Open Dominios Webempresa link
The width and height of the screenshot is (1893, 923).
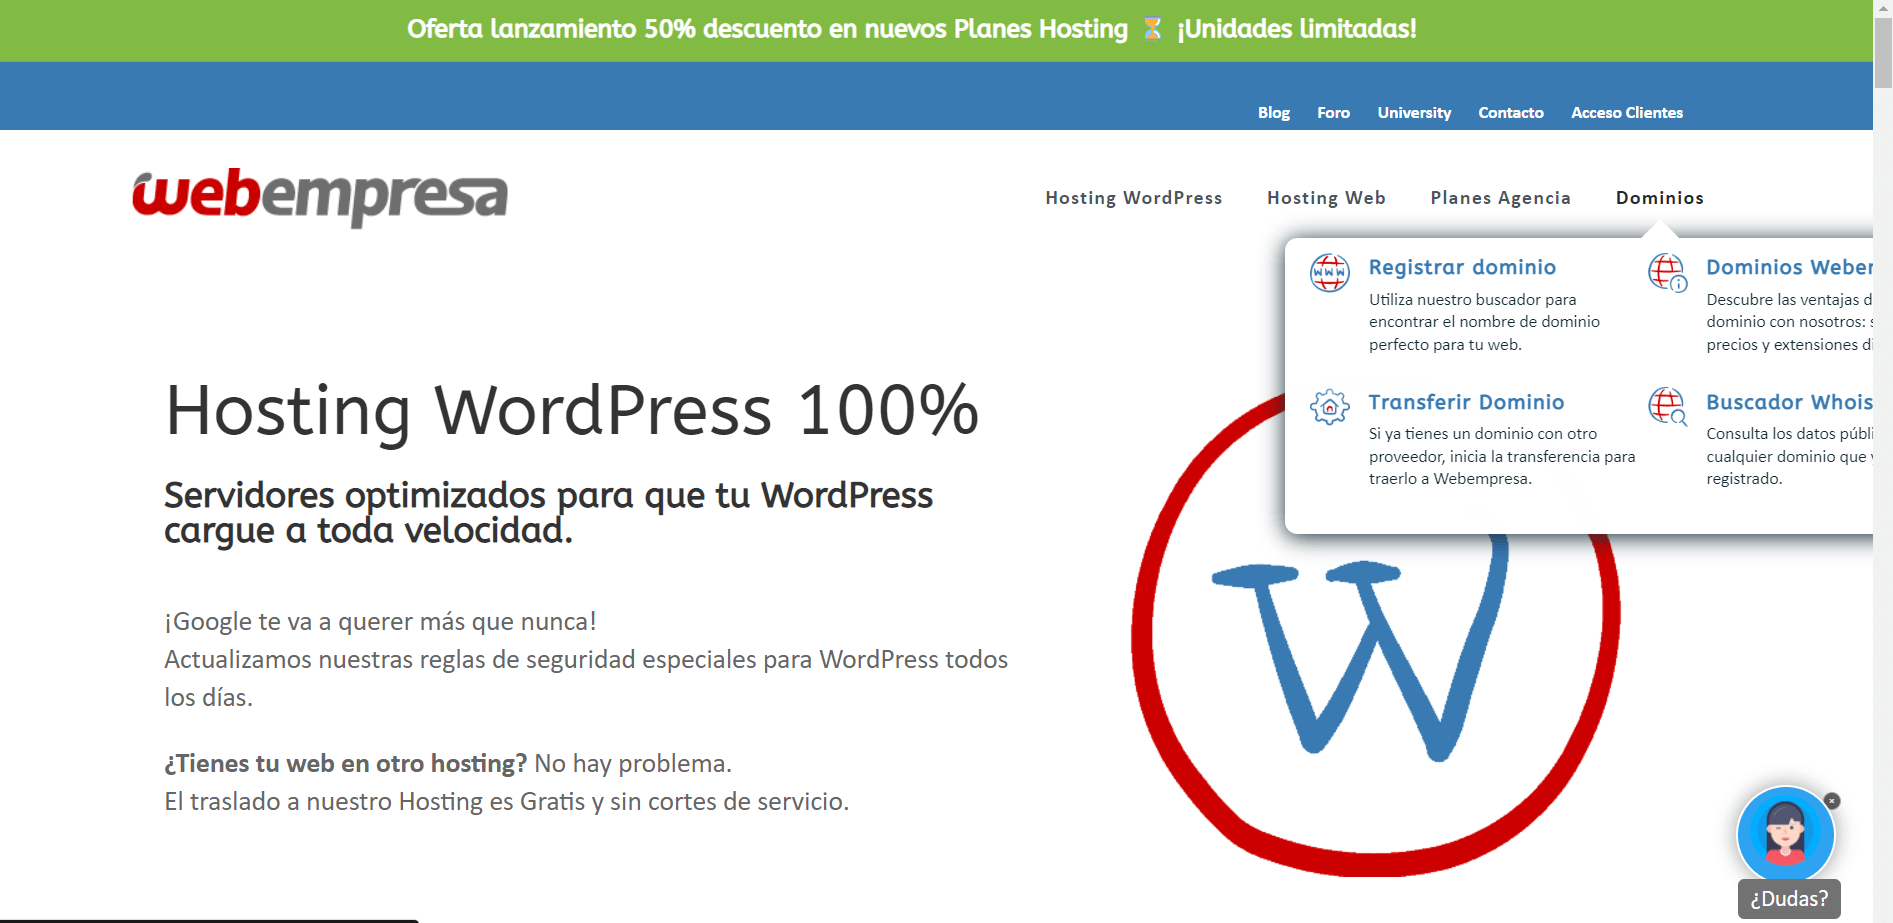coord(1789,267)
